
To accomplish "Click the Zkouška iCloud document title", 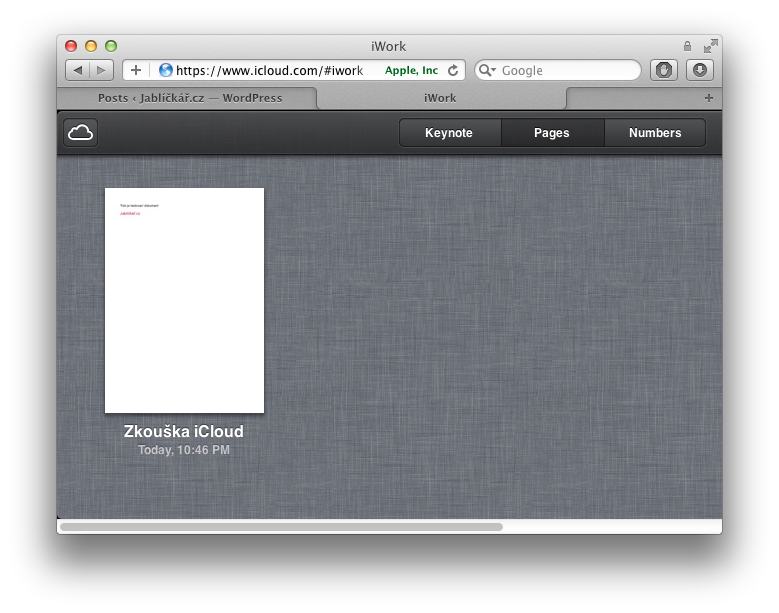I will [184, 431].
